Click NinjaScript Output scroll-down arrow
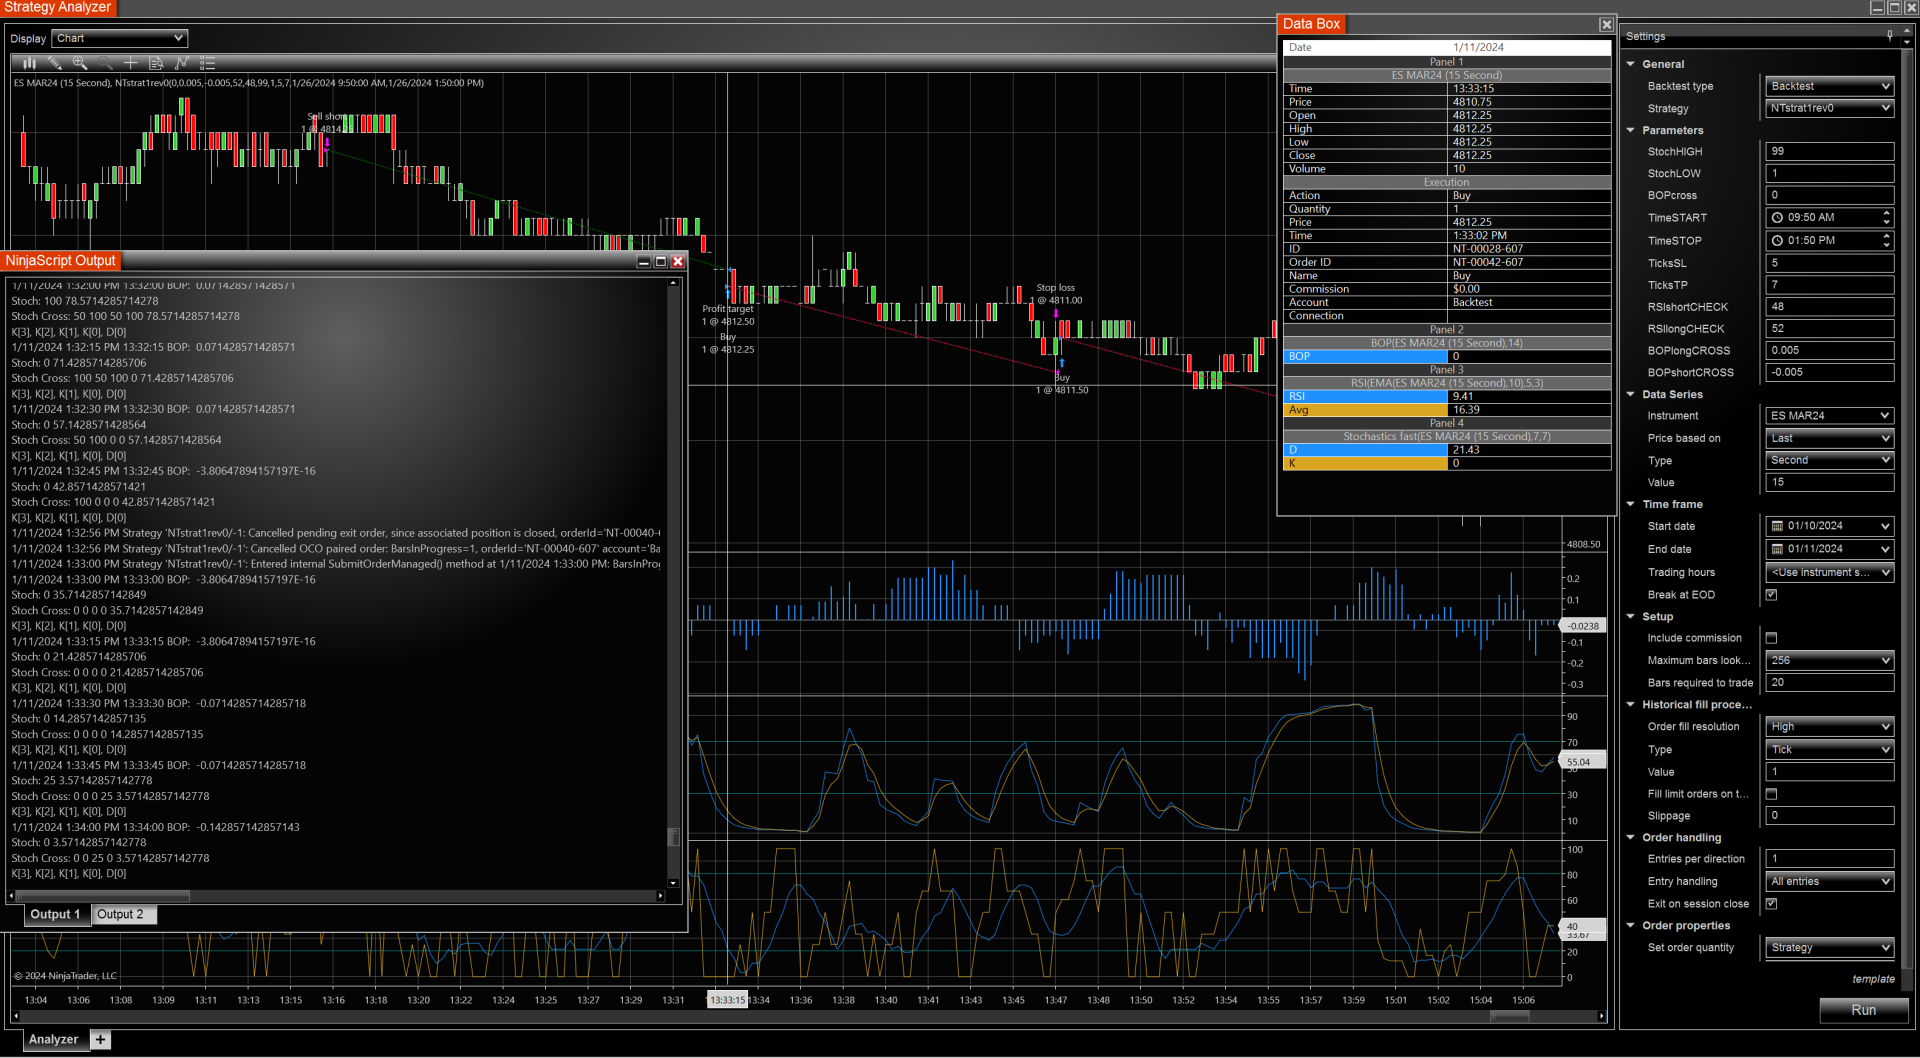This screenshot has height=1058, width=1920. coord(673,883)
